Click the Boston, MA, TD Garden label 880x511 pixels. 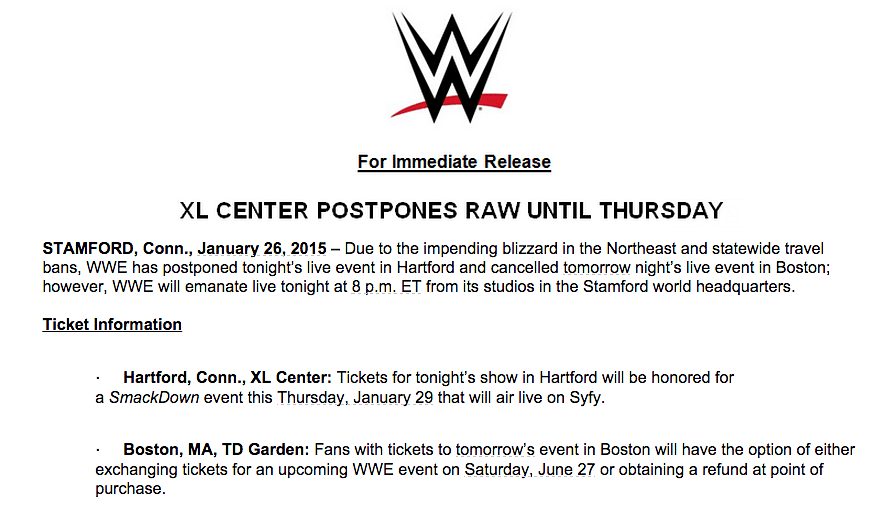click(216, 450)
